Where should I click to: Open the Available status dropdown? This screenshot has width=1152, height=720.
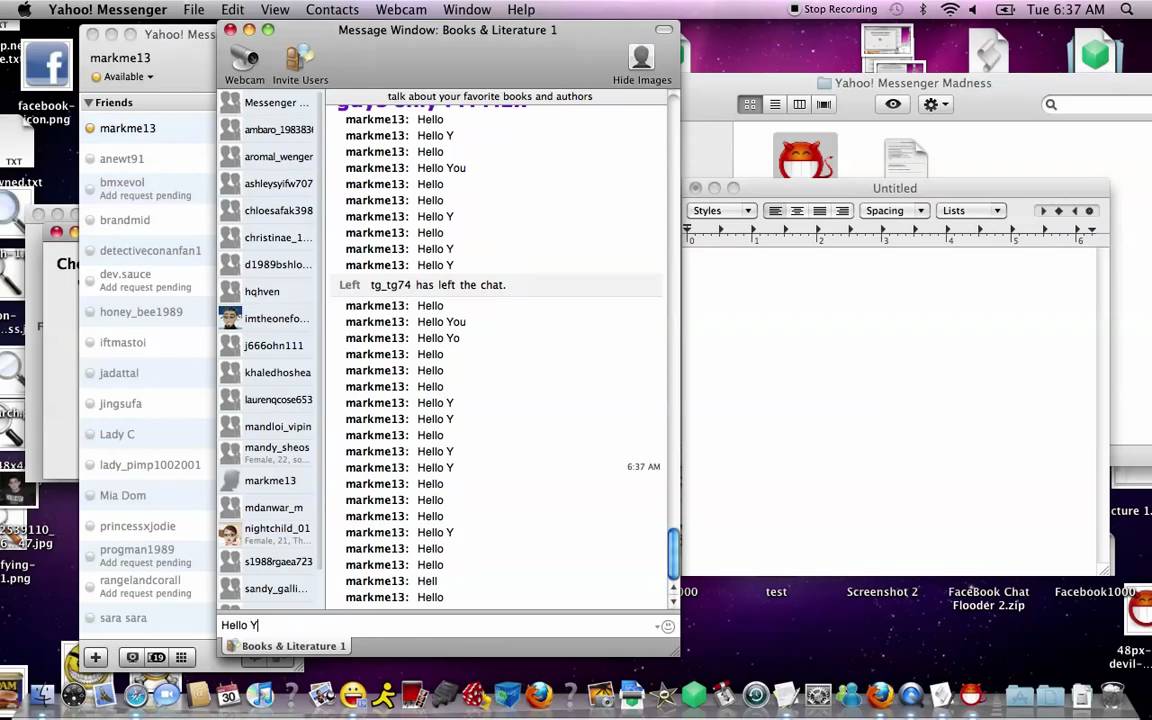122,76
